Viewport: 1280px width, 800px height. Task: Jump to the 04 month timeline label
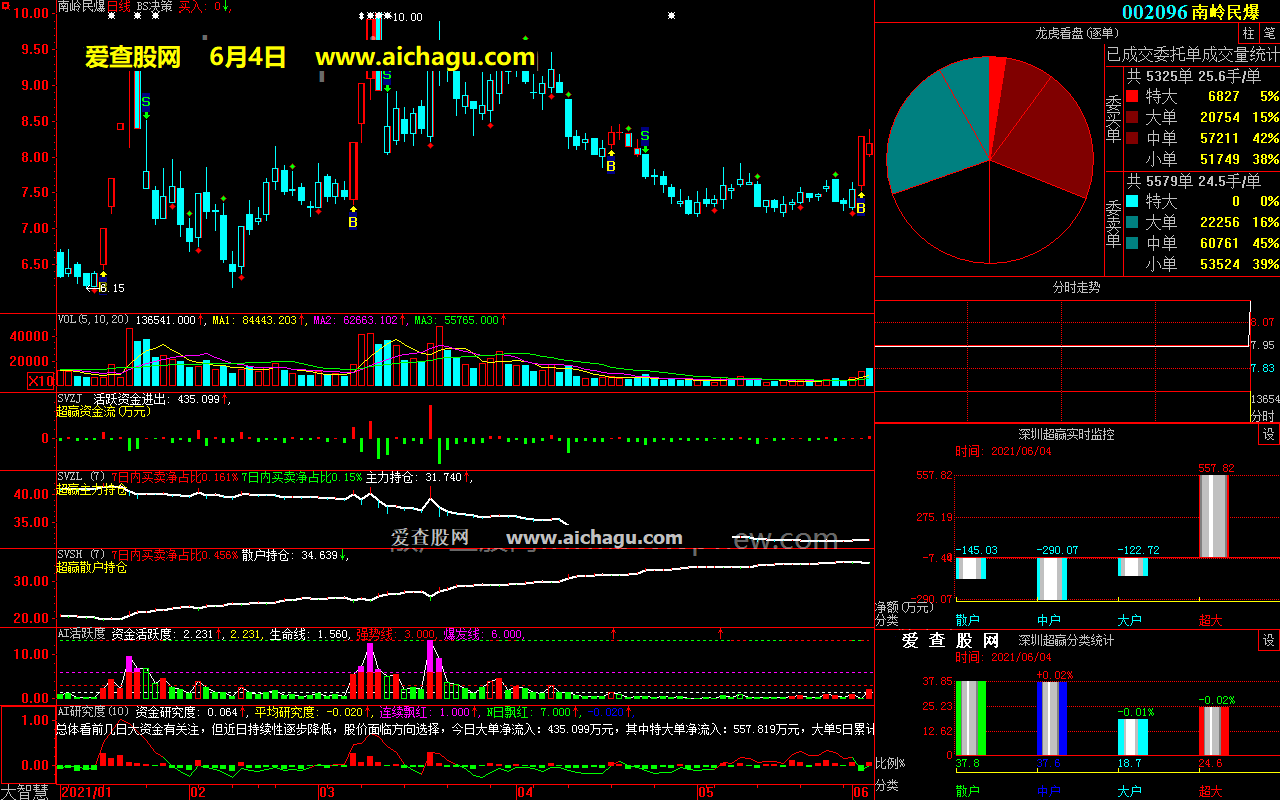point(525,792)
